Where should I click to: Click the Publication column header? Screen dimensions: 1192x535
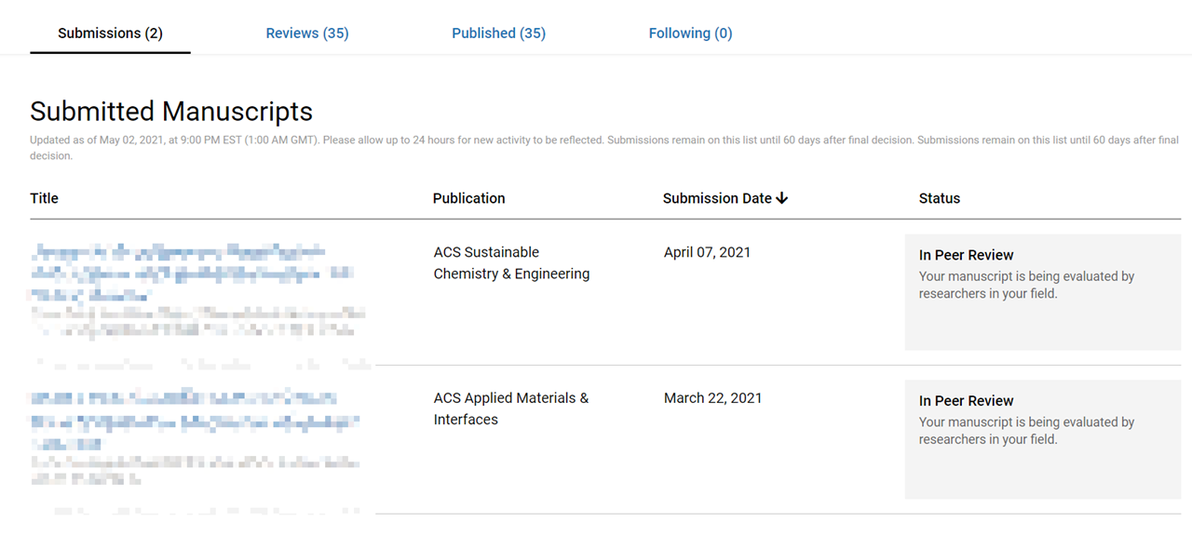[x=469, y=198]
